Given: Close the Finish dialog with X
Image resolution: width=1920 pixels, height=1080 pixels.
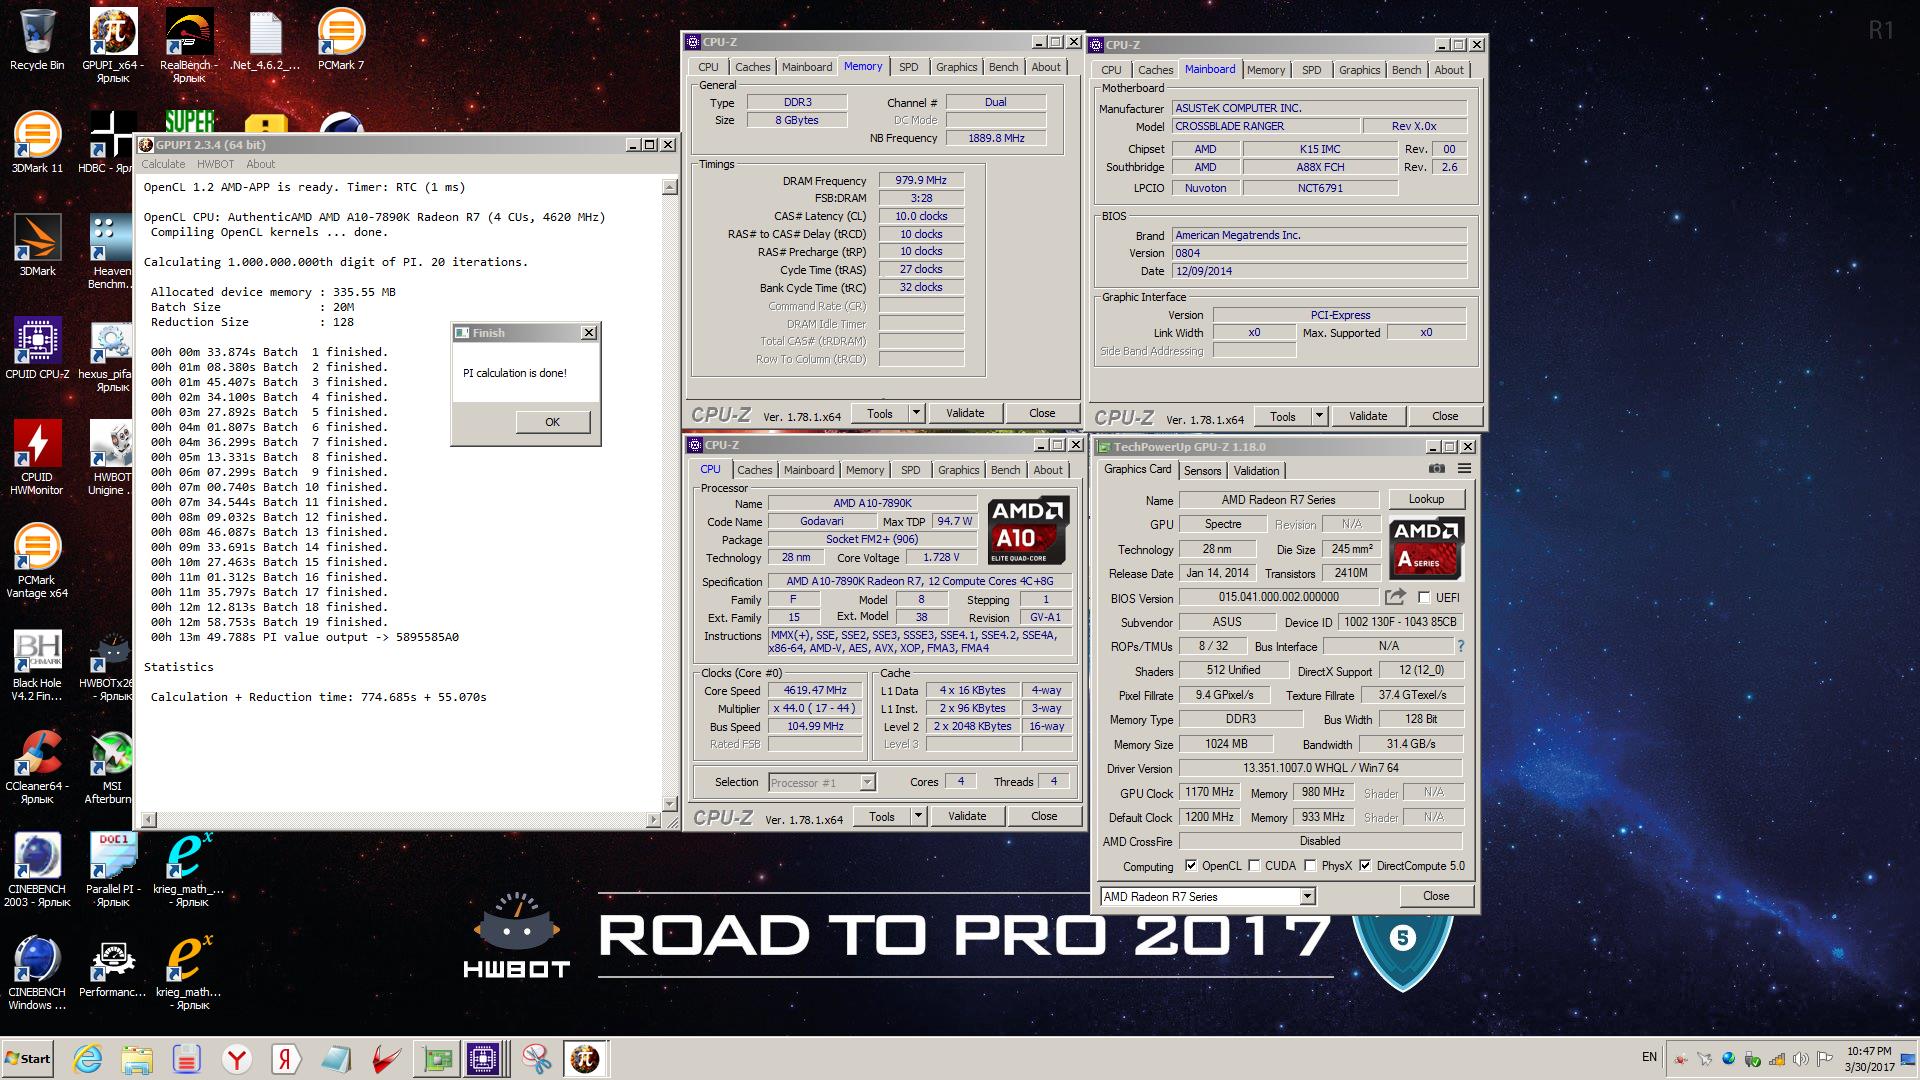Looking at the screenshot, I should tap(589, 332).
